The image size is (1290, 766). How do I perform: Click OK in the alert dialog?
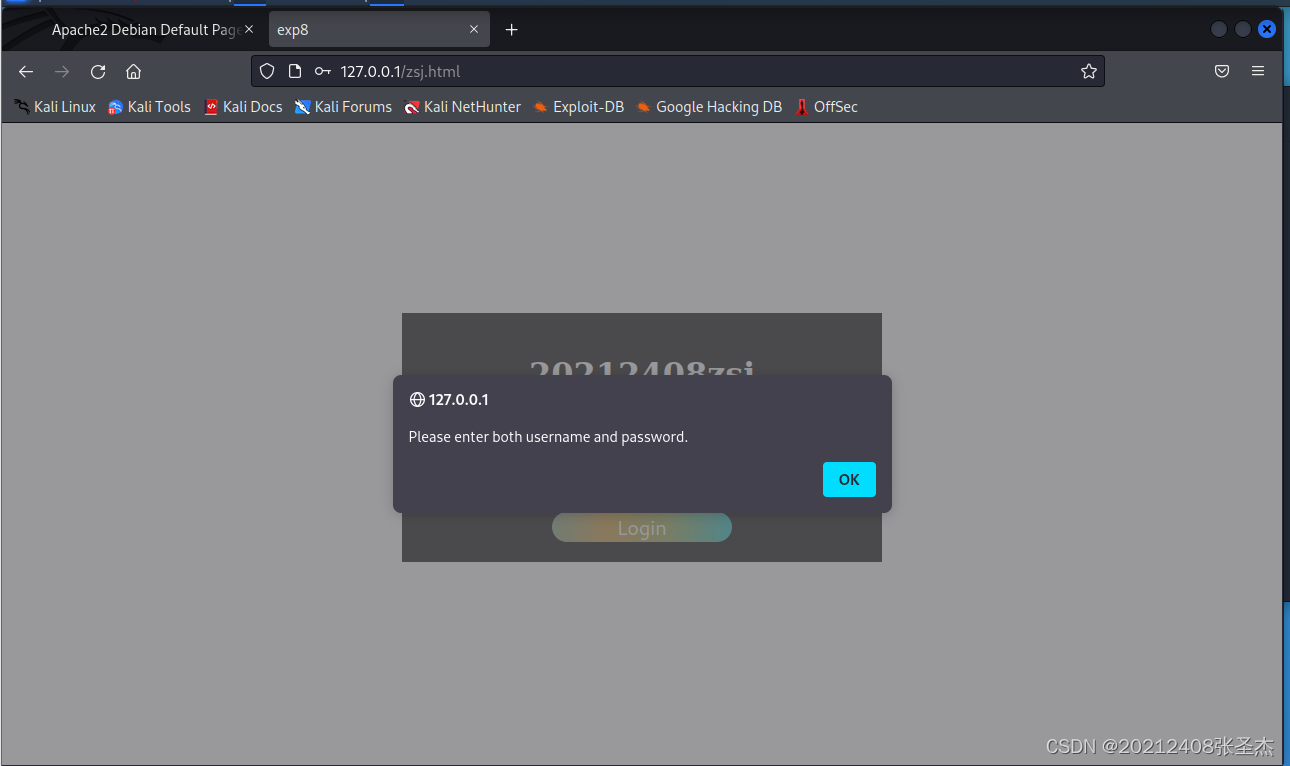click(x=849, y=479)
